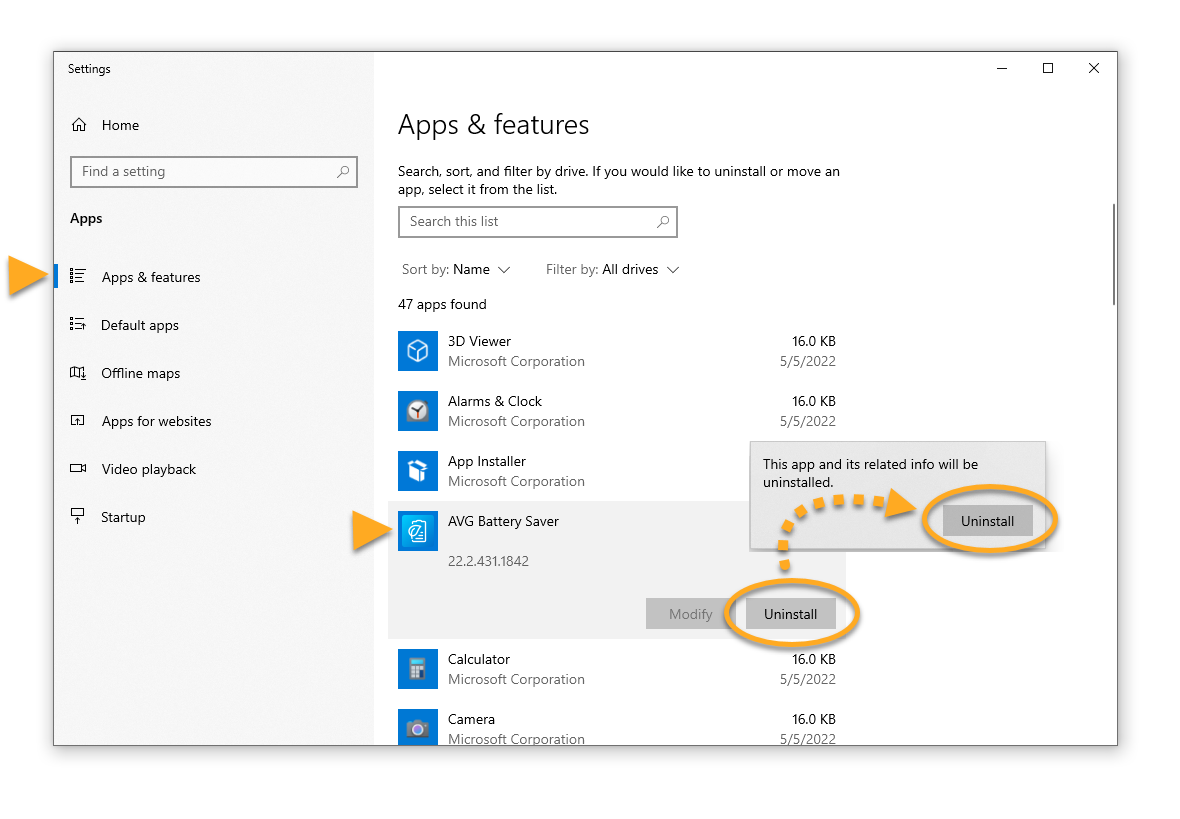Click the Alarms & Clock app icon
This screenshot has width=1180, height=819.
[418, 411]
